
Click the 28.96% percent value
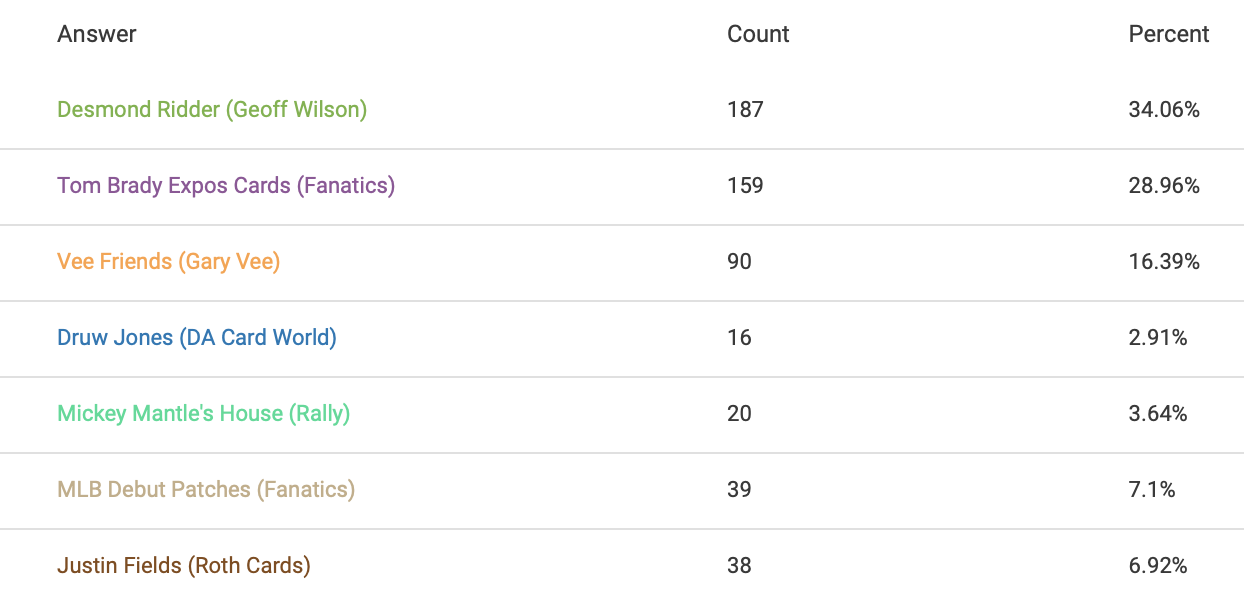1164,186
